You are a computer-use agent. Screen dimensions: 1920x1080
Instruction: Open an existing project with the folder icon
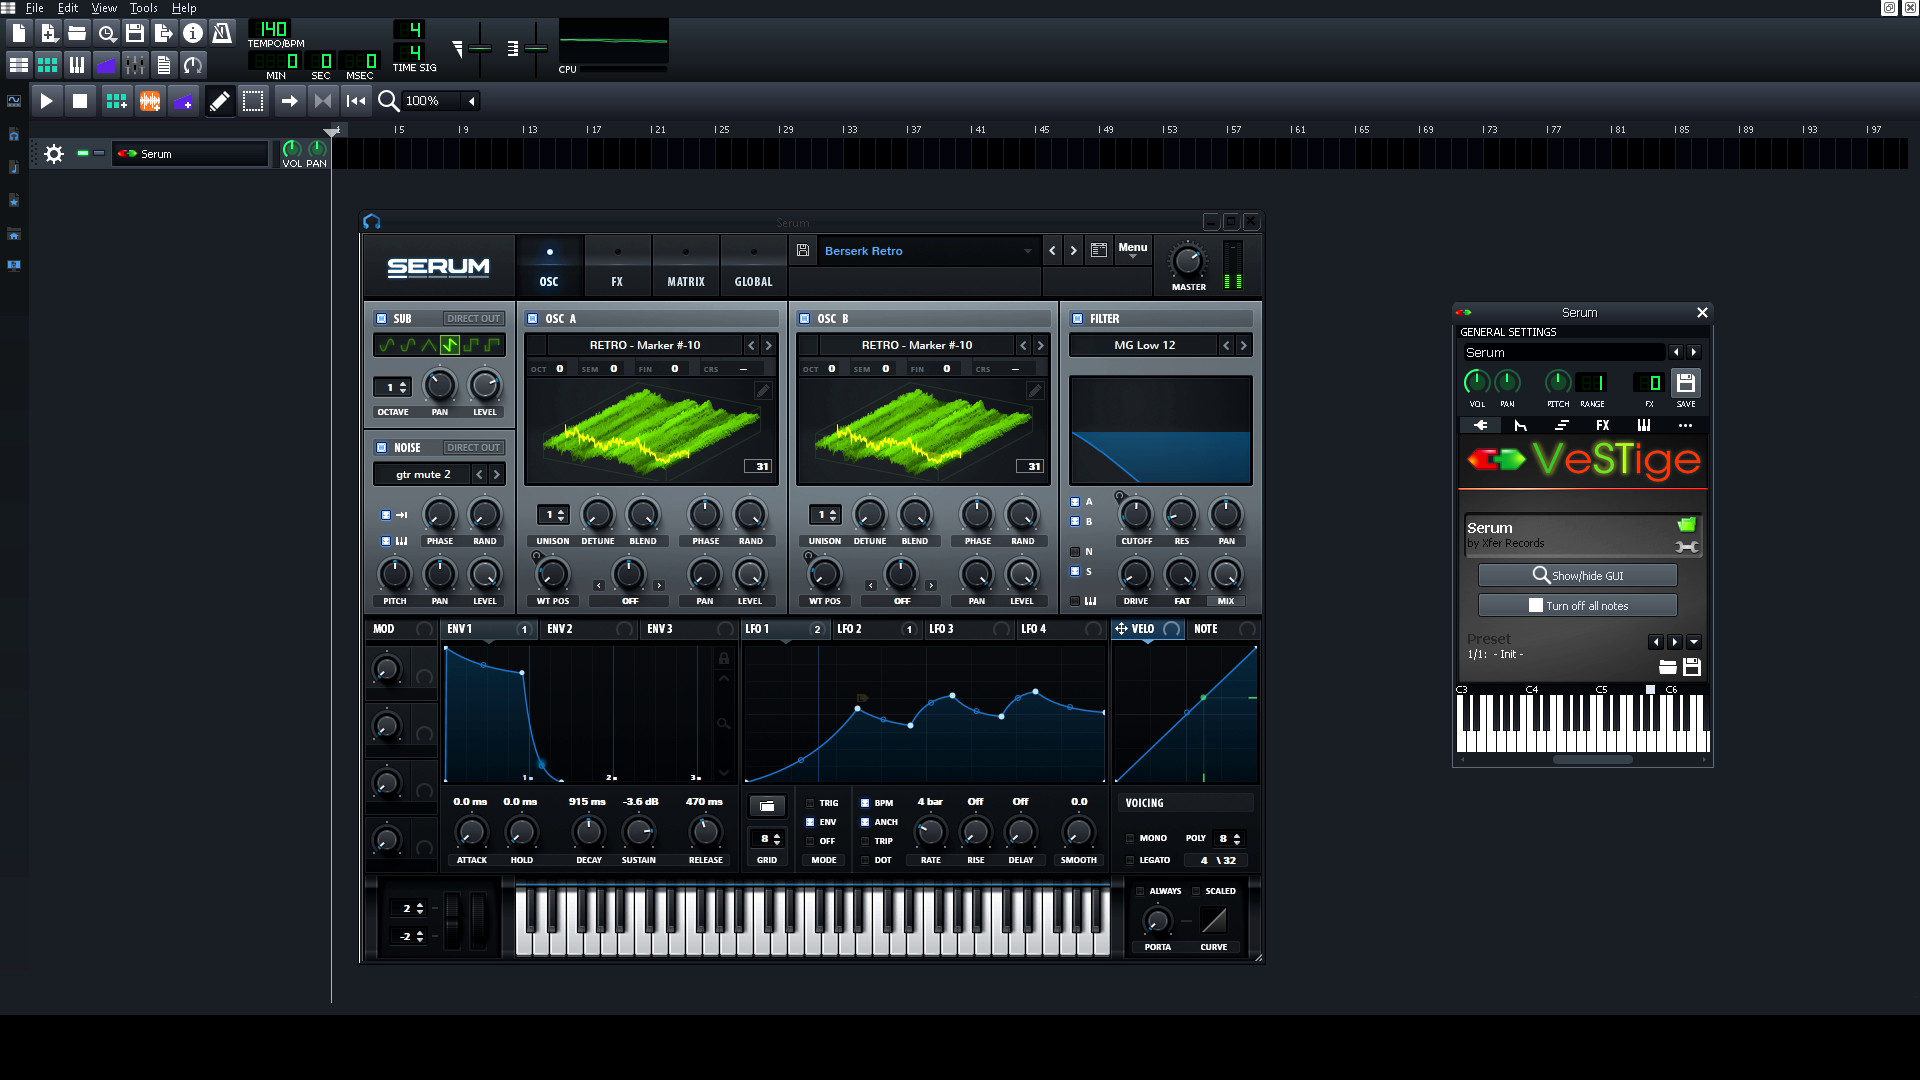pyautogui.click(x=77, y=33)
